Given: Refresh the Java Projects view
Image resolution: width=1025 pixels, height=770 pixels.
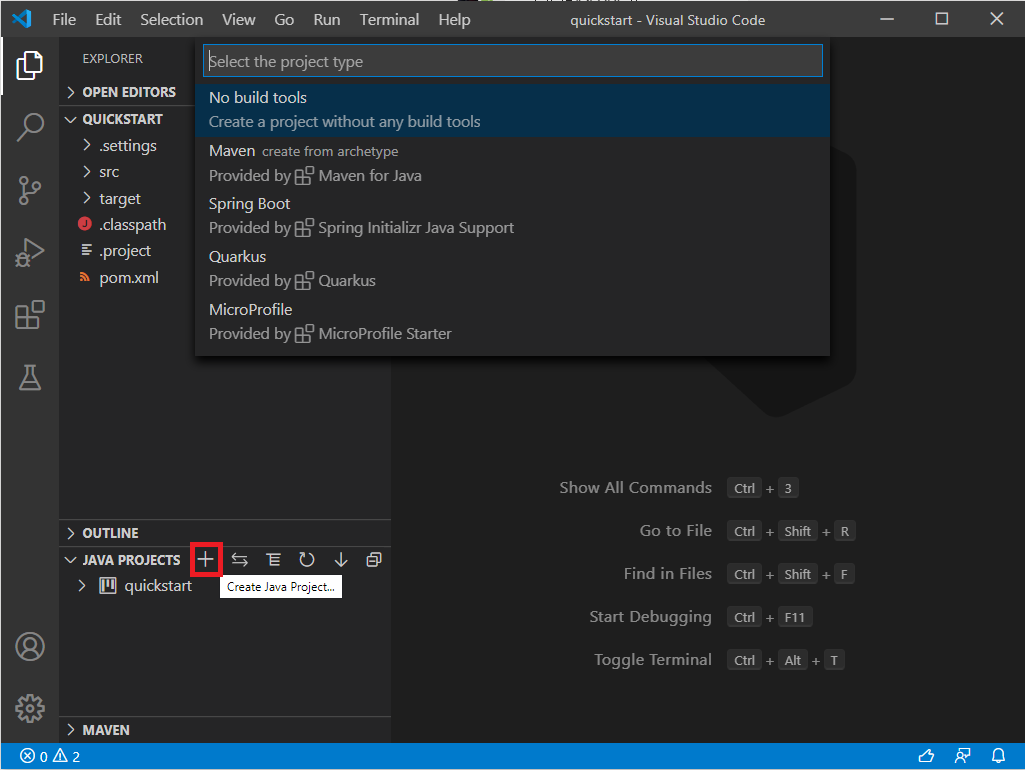Looking at the screenshot, I should pos(307,559).
